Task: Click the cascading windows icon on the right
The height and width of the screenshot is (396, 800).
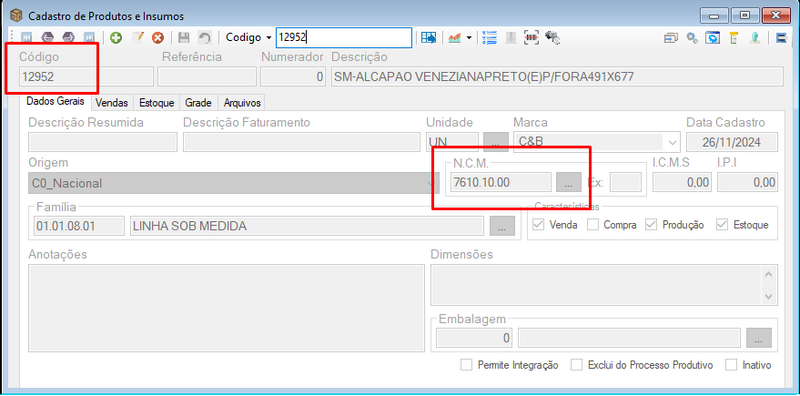Action: (671, 38)
